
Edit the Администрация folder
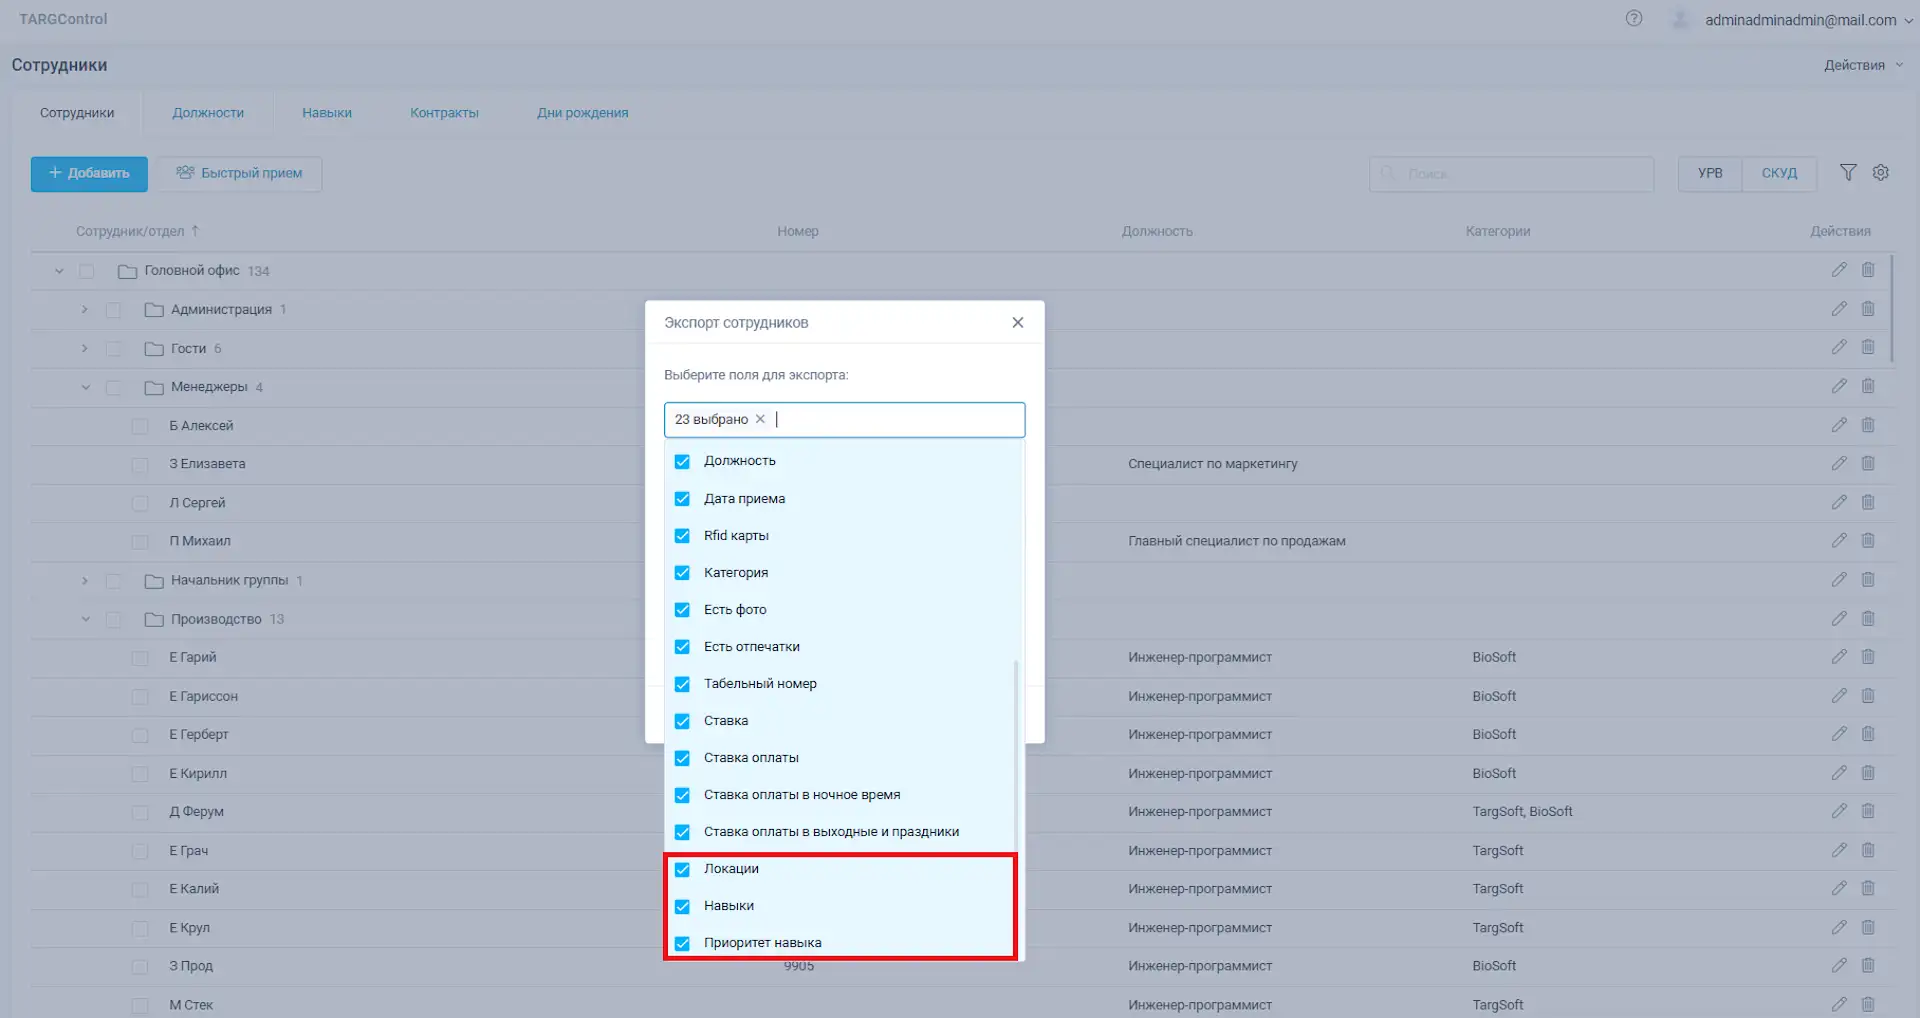[1839, 309]
